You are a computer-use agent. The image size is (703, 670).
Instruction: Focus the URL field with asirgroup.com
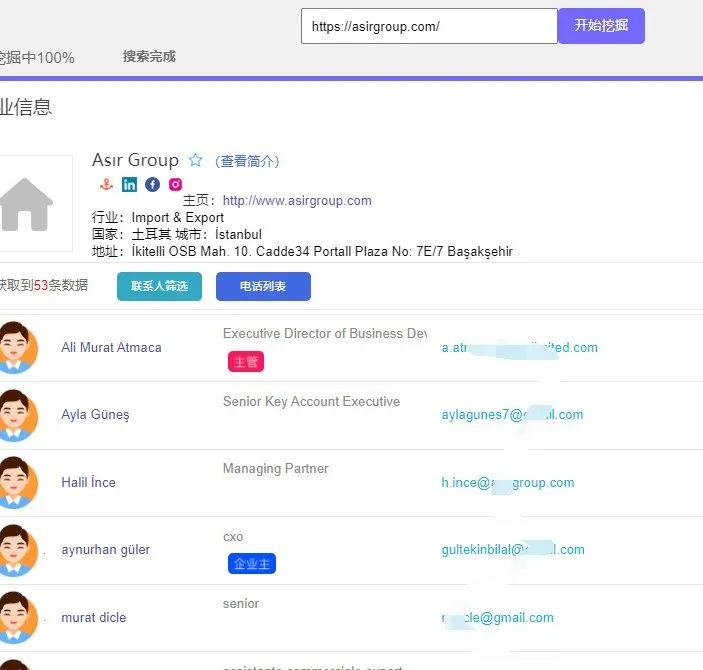(x=429, y=26)
